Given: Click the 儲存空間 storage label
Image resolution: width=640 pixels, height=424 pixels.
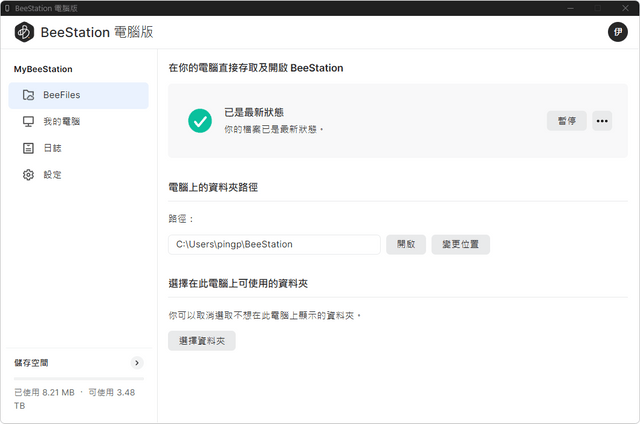Looking at the screenshot, I should [31, 363].
